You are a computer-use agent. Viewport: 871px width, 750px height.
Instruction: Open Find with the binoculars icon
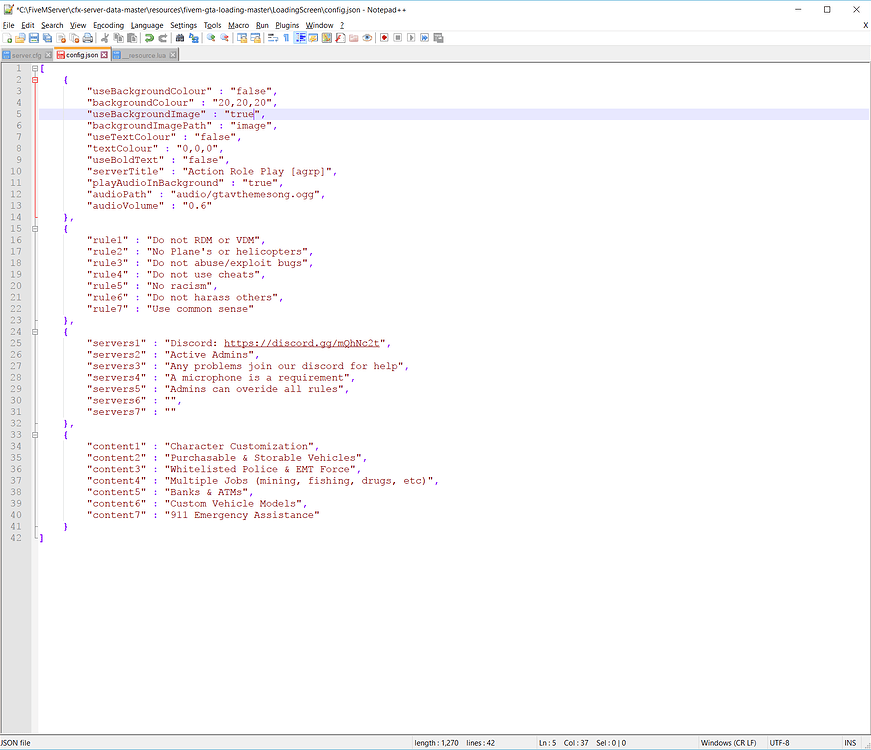pyautogui.click(x=179, y=38)
